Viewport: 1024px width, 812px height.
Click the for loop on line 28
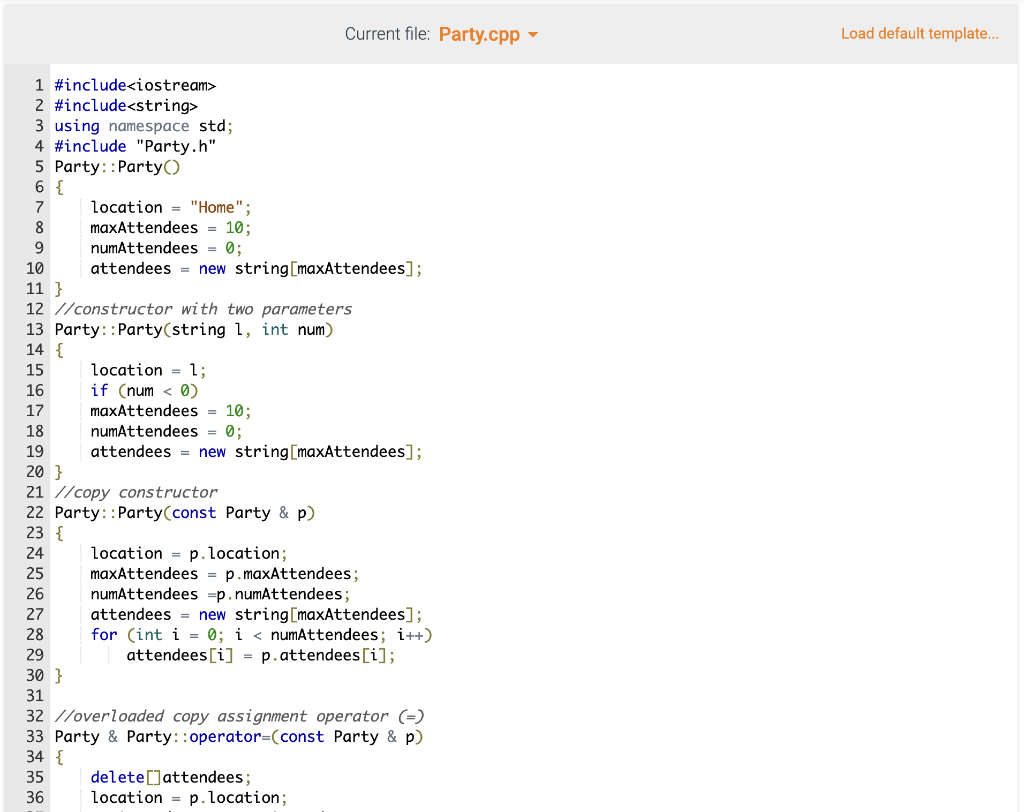(260, 634)
